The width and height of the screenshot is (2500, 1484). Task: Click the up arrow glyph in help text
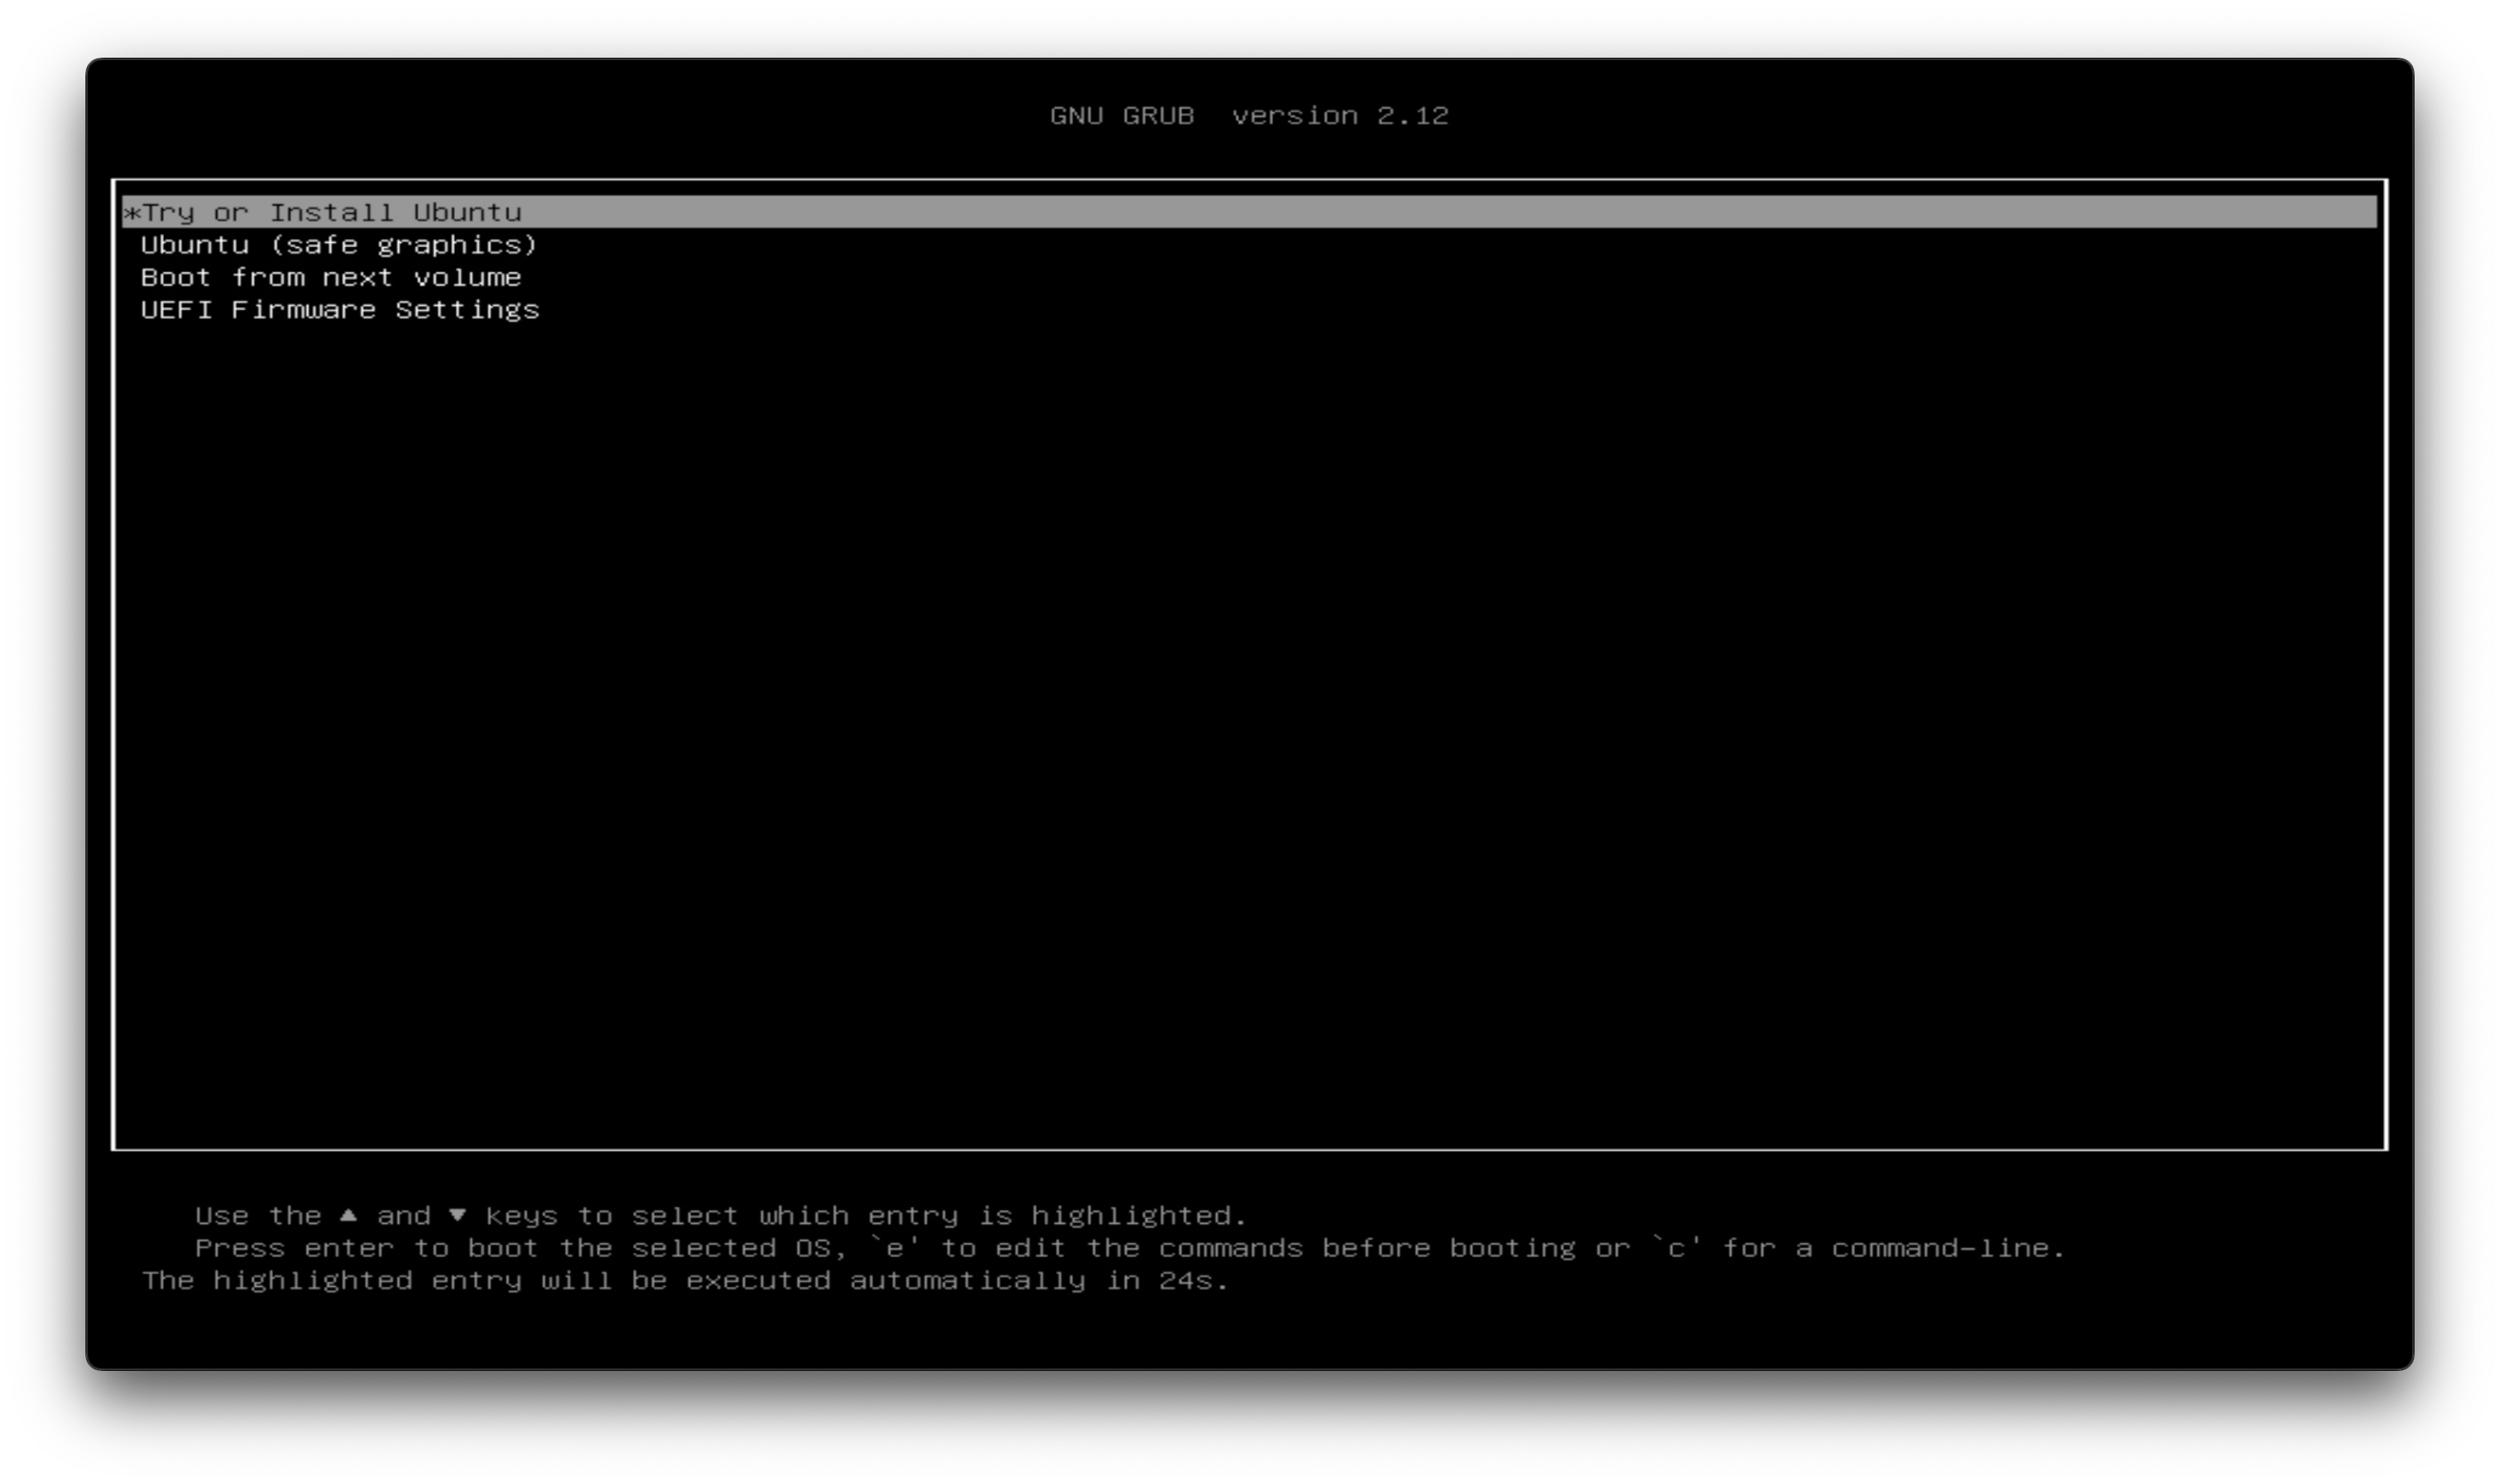coord(348,1216)
